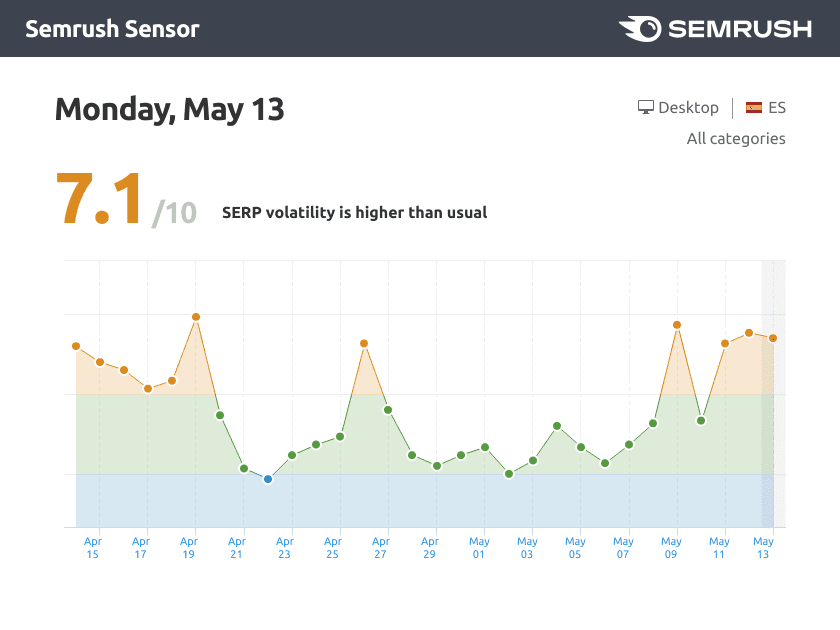Viewport: 840px width, 630px height.
Task: Click the green data point at May 04
Action: coord(557,426)
